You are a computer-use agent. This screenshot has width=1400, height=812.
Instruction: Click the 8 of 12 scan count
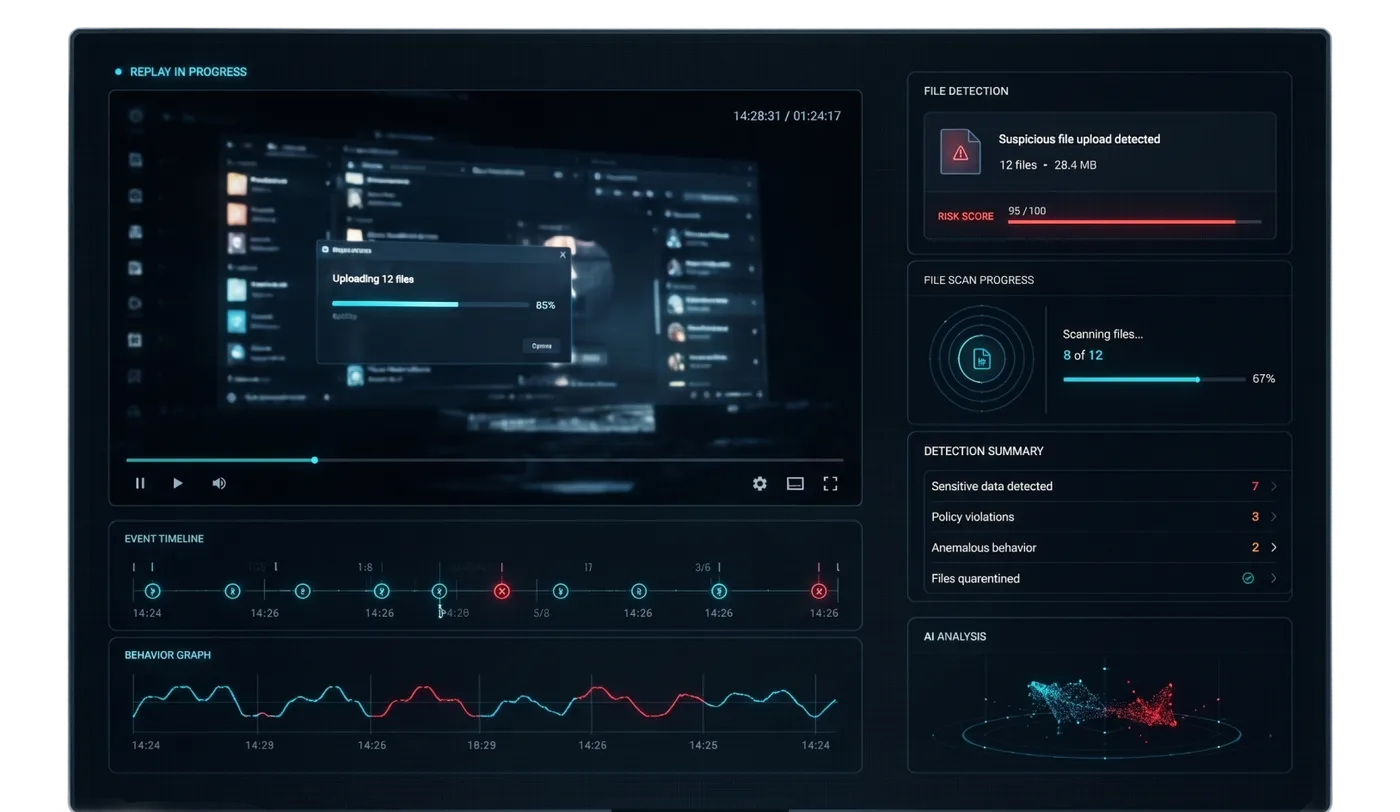(1083, 355)
